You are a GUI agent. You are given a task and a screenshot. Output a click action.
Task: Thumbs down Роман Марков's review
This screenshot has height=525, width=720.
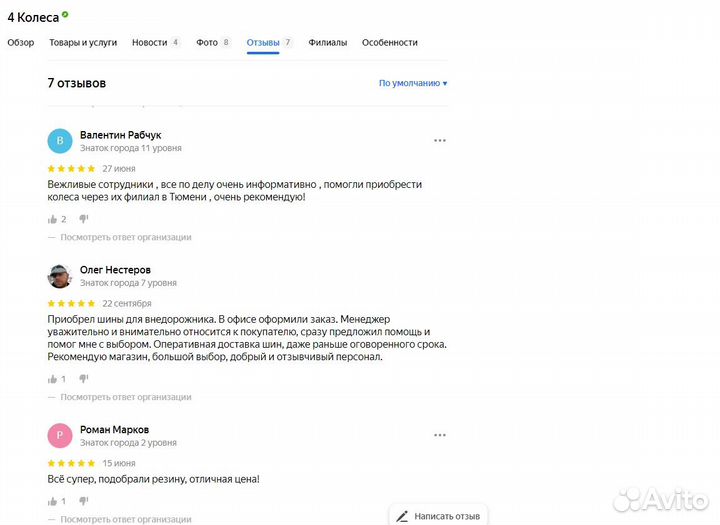[x=84, y=501]
